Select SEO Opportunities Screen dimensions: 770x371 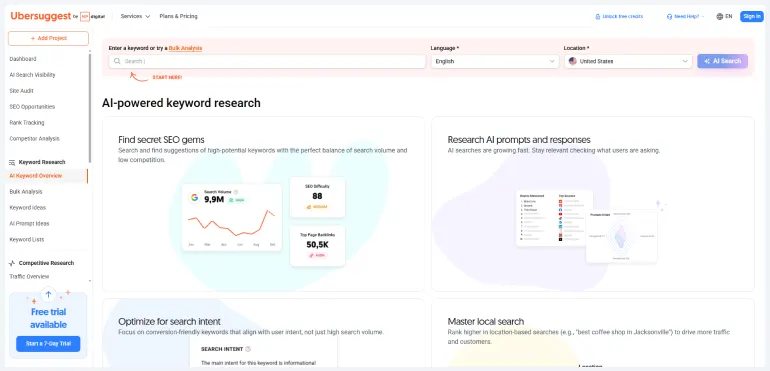point(32,107)
